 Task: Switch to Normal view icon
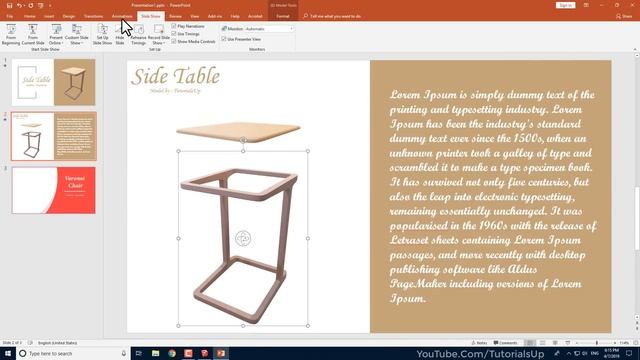[530, 343]
